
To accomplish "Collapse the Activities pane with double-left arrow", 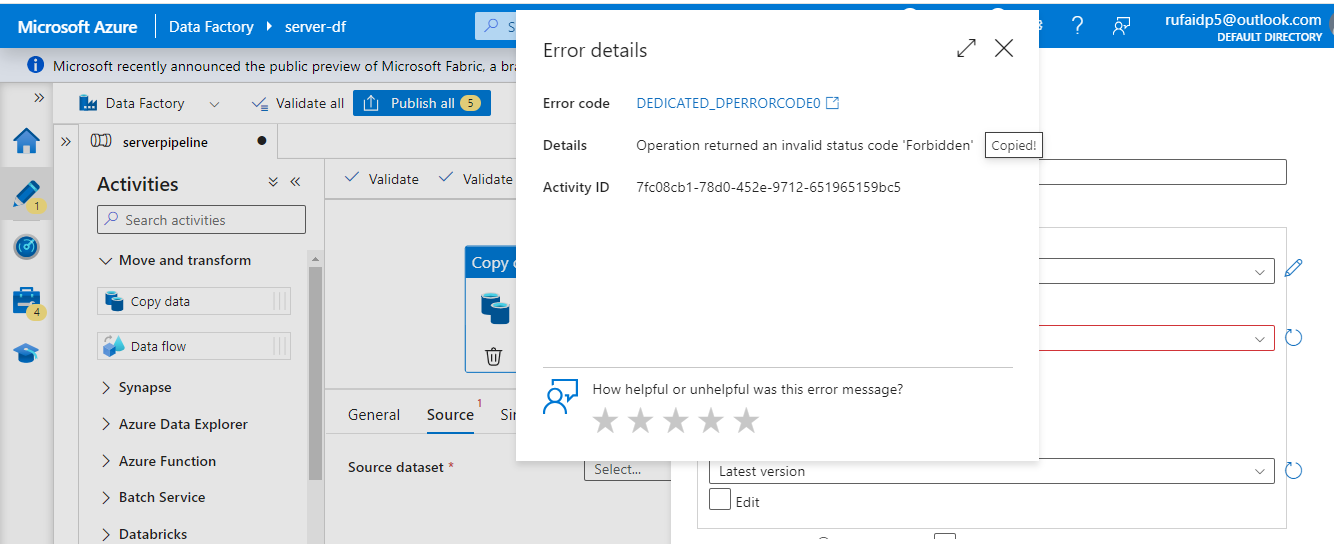I will pos(295,182).
